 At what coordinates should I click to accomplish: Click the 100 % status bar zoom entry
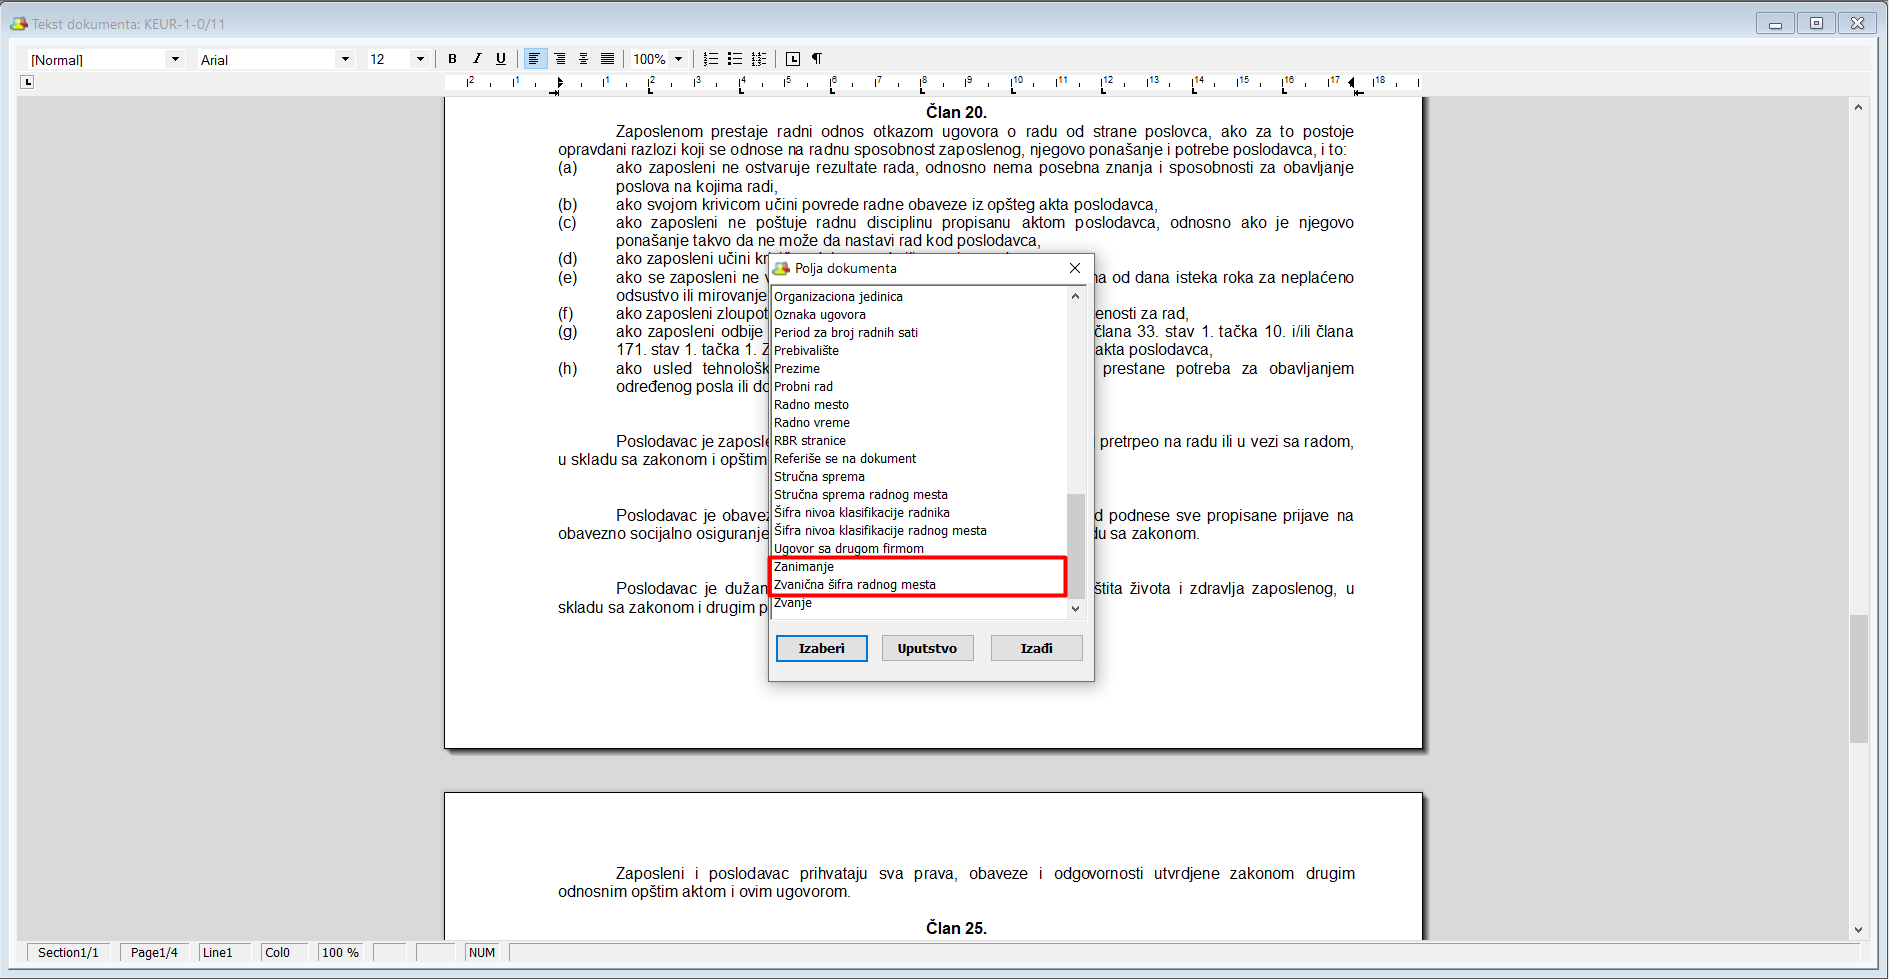pyautogui.click(x=340, y=953)
